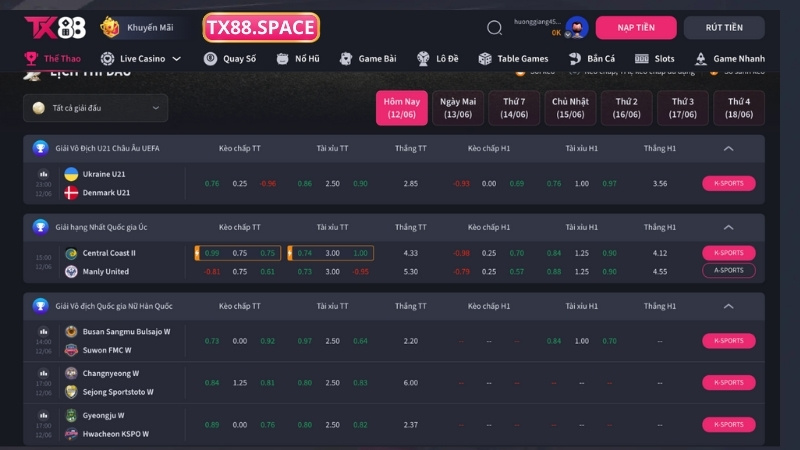Click the Suwon FMC W team name
Screen dimensions: 800x450
pyautogui.click(x=107, y=350)
